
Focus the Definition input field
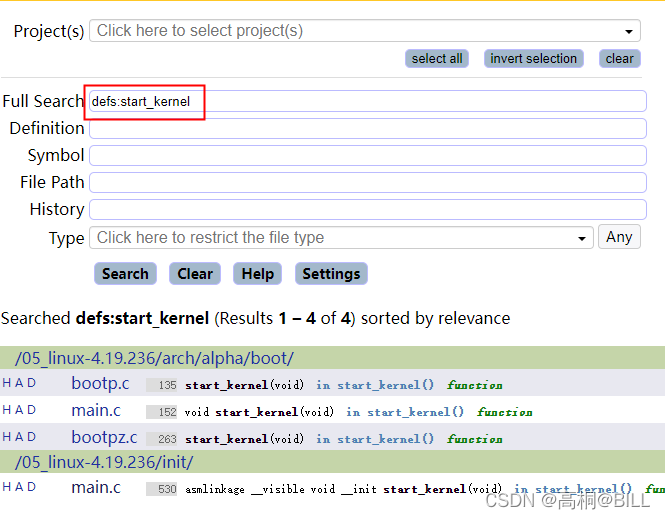coord(367,128)
